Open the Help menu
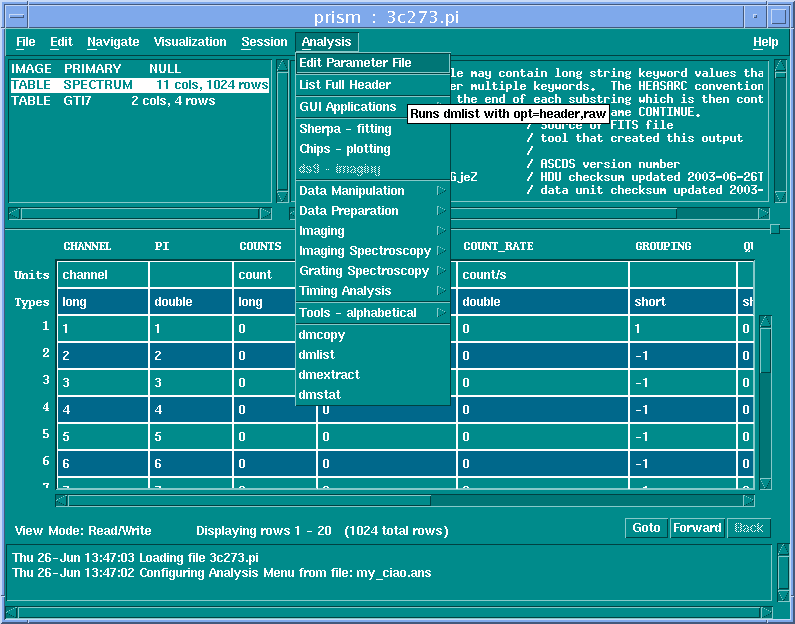Viewport: 795px width, 624px height. (x=766, y=42)
